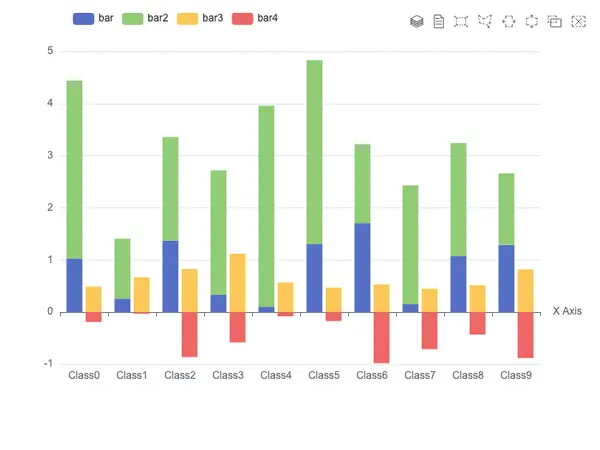Screen dimensions: 600x450
Task: Click the stack mode toolbox icon
Action: [x=417, y=21]
